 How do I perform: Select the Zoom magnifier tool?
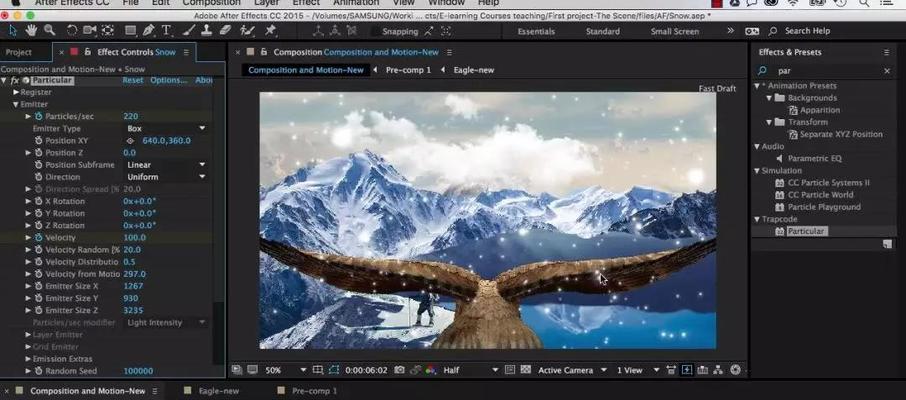tap(50, 30)
